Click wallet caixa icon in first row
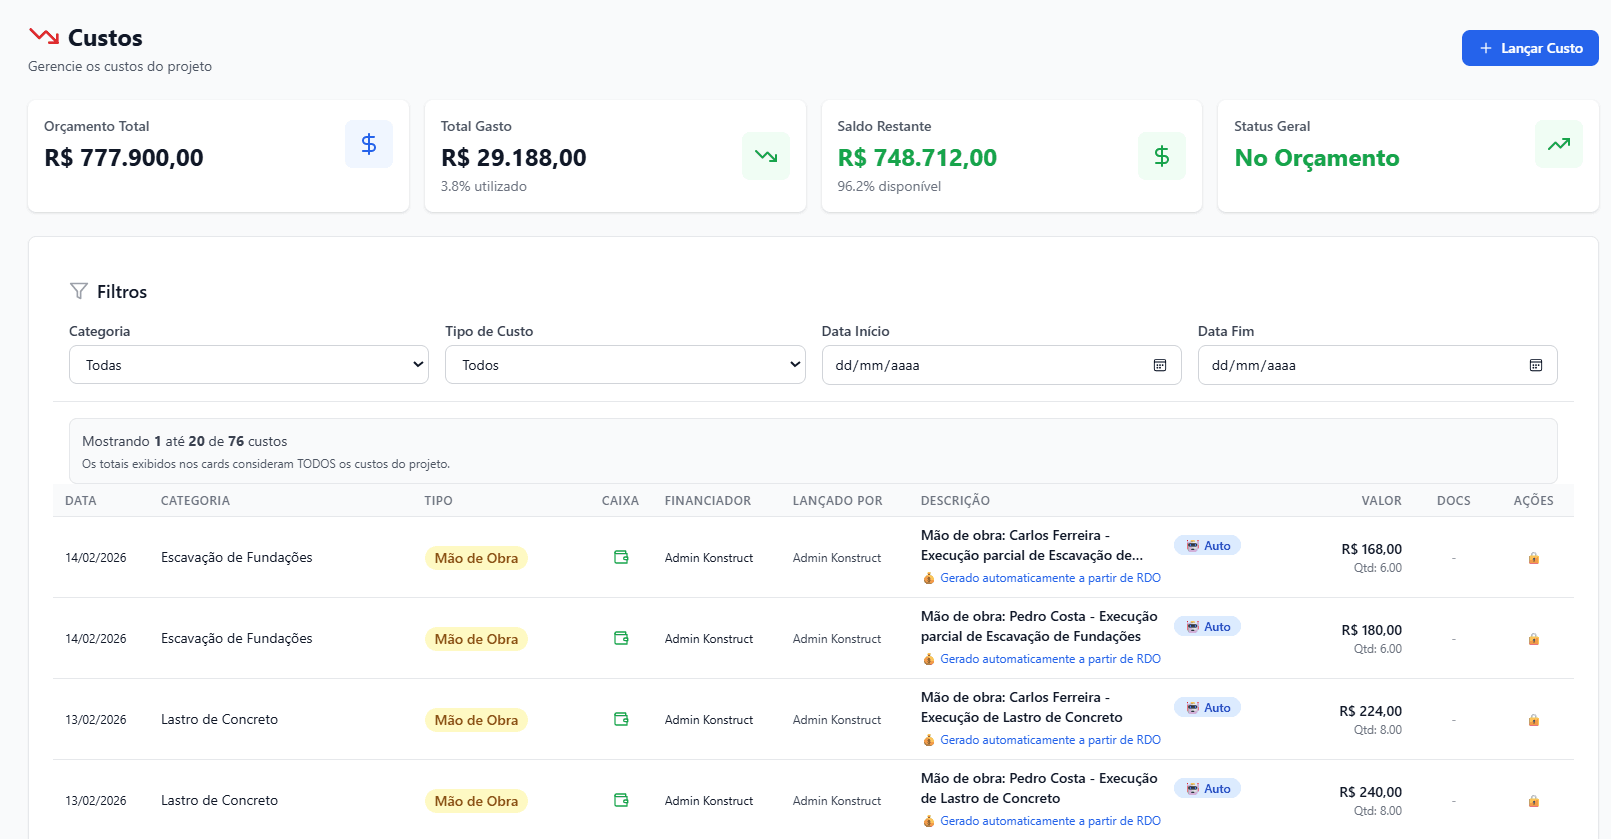 pos(621,557)
